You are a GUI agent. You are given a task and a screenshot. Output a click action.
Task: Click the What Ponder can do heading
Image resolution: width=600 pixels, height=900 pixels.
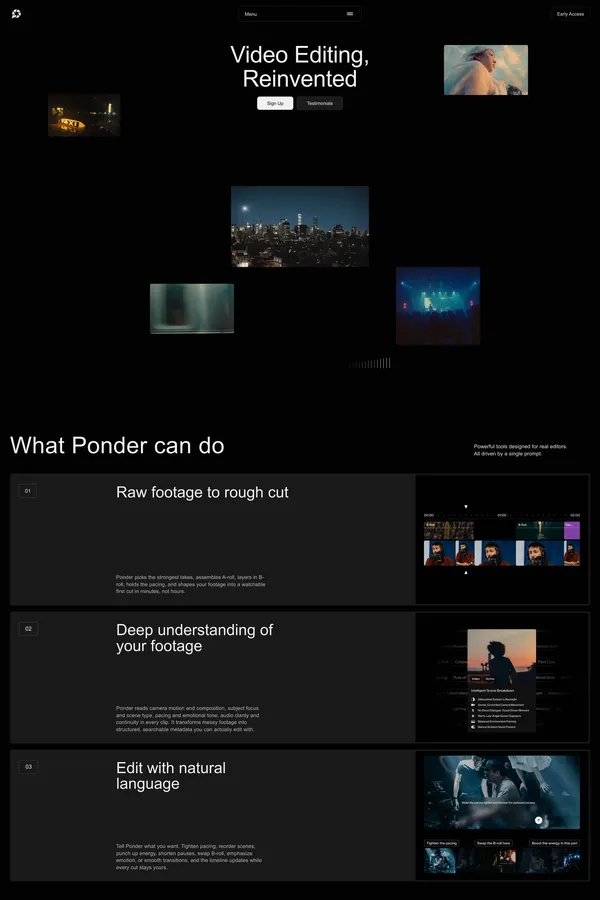click(x=117, y=445)
